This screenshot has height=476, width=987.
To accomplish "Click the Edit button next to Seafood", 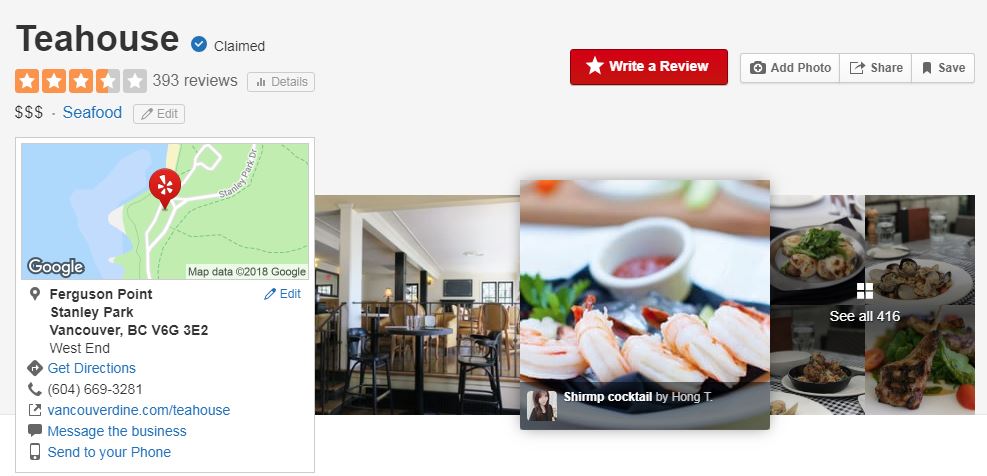I will point(159,114).
